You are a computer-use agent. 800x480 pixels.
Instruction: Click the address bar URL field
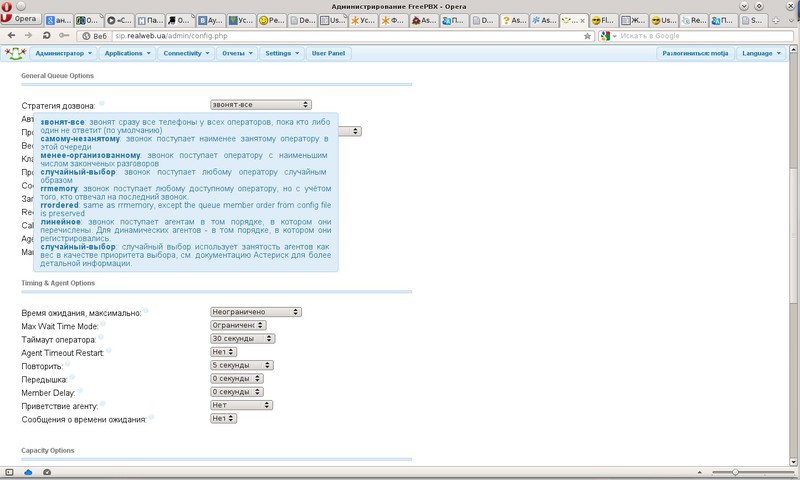click(347, 36)
